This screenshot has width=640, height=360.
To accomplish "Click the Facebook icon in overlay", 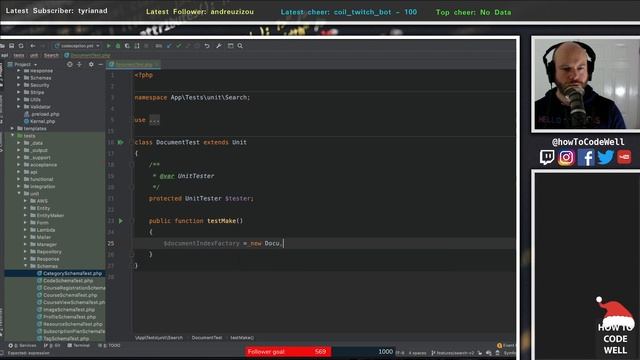I will (x=586, y=158).
